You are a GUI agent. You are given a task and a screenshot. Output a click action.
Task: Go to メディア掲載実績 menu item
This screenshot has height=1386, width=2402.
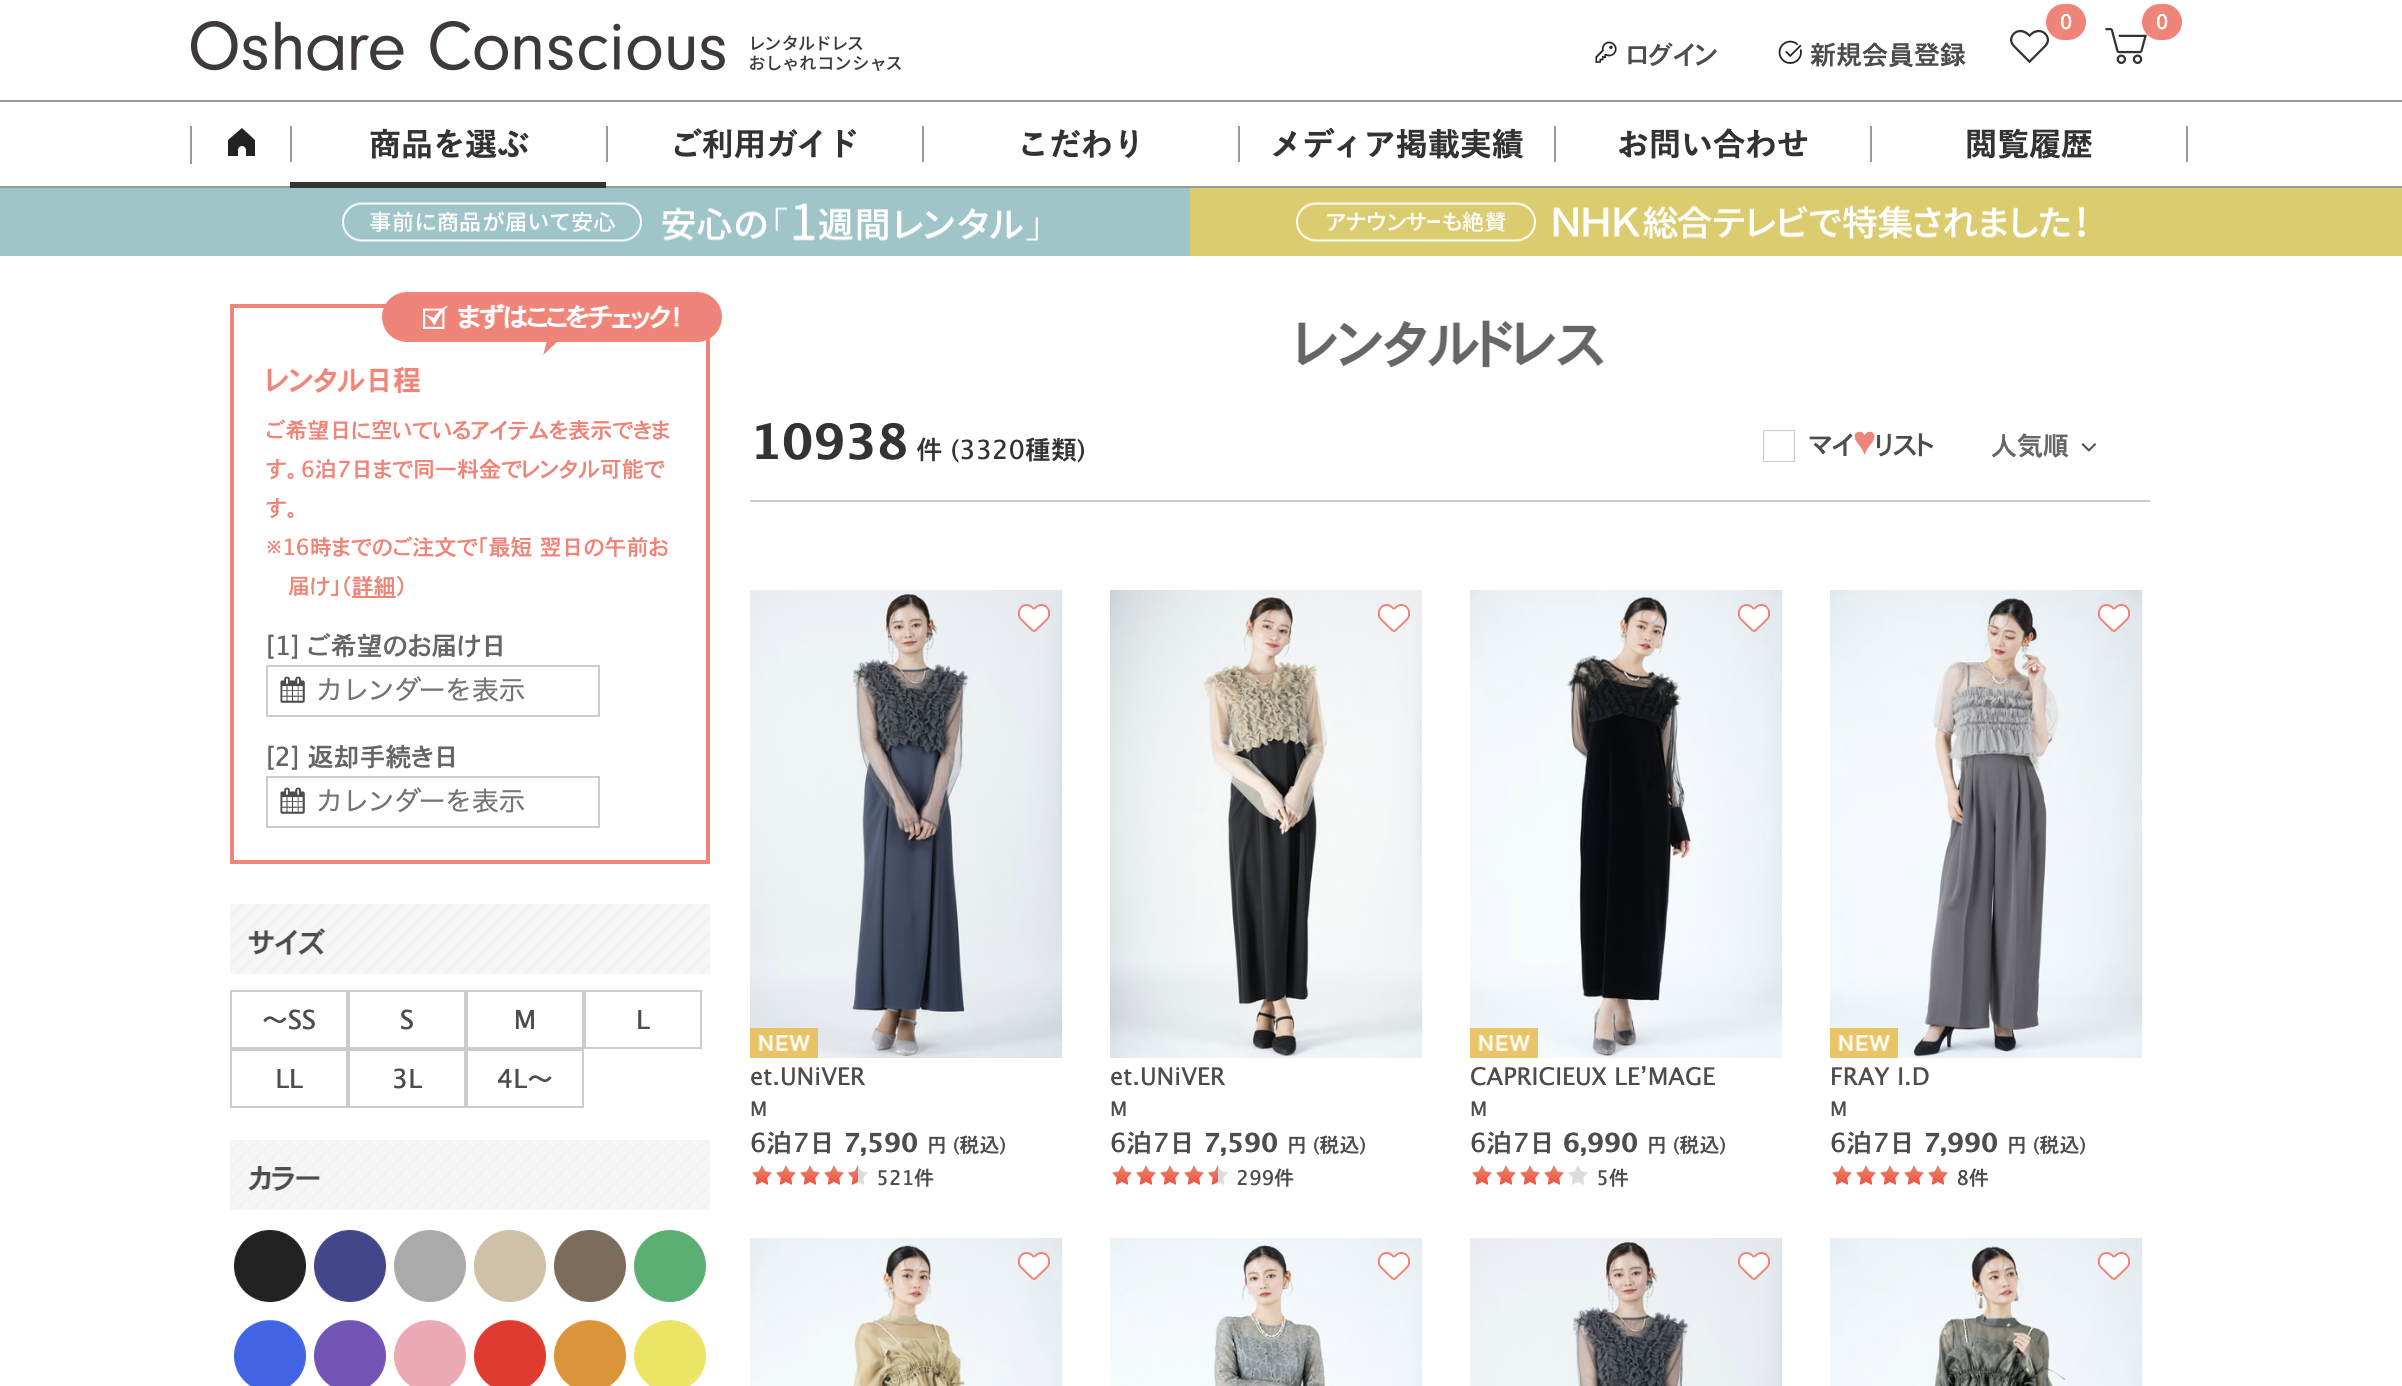click(1396, 144)
